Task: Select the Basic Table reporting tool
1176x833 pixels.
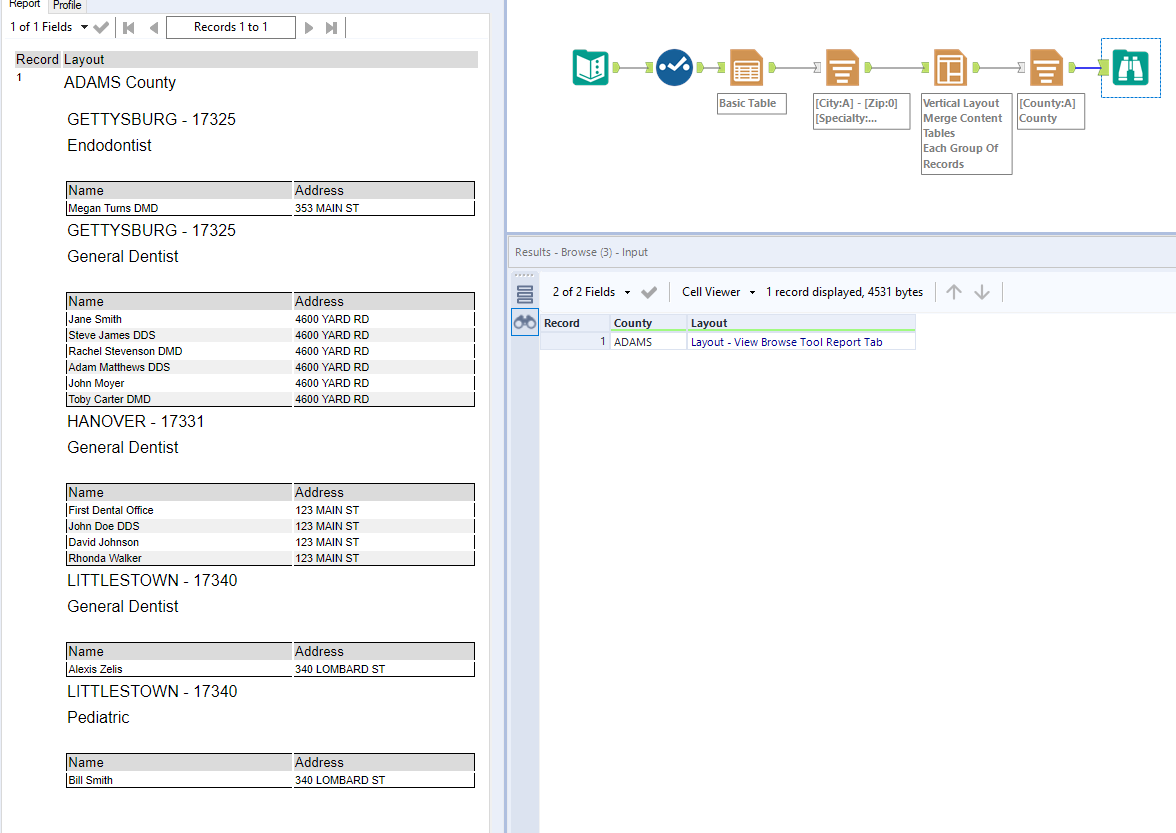Action: (746, 67)
